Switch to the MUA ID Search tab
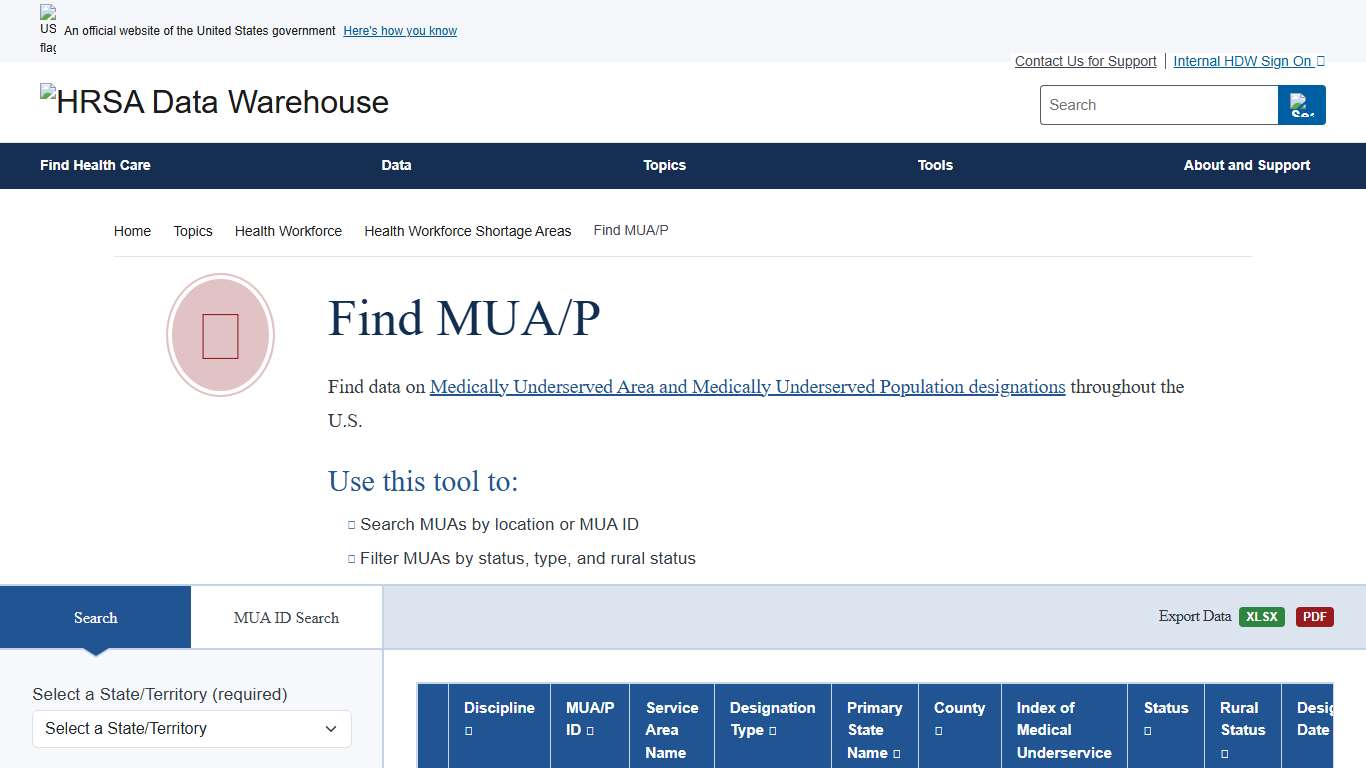 [x=285, y=617]
